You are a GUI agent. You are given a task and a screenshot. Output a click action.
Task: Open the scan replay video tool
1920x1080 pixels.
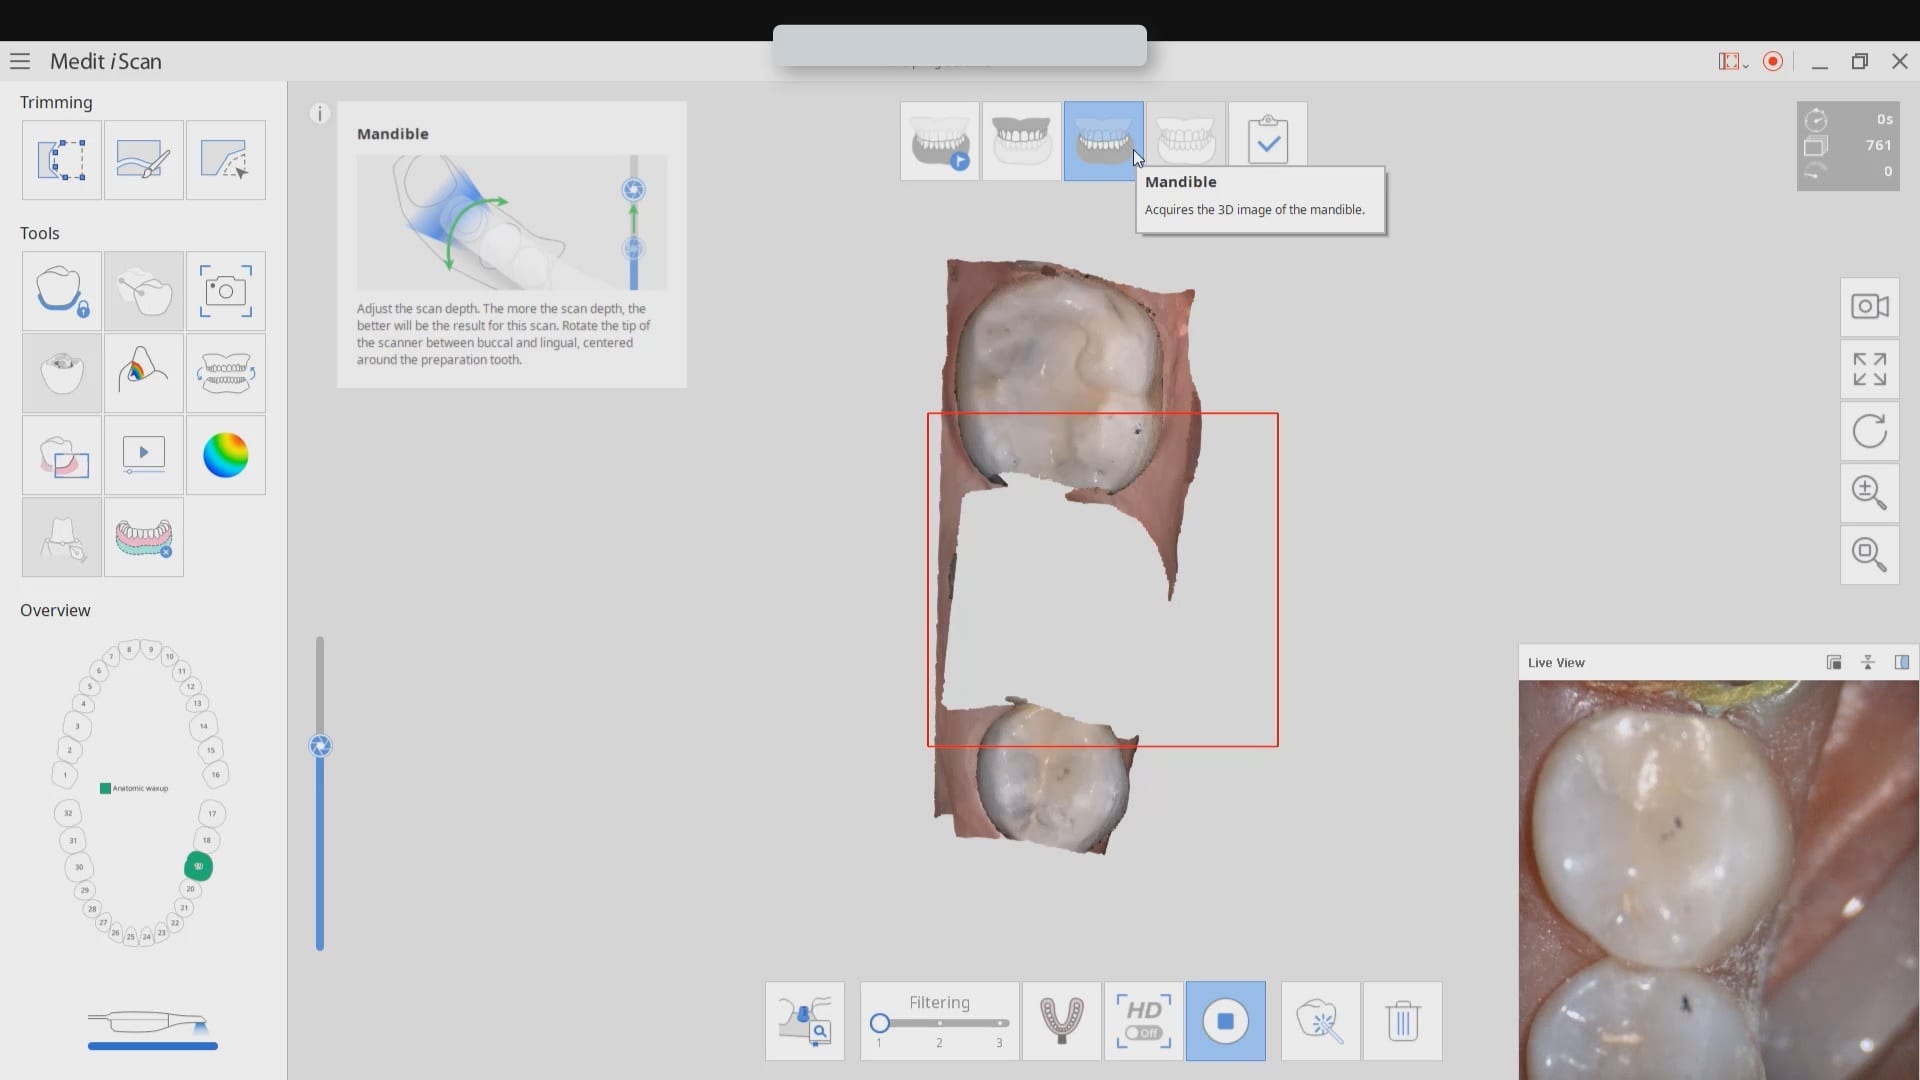point(143,456)
